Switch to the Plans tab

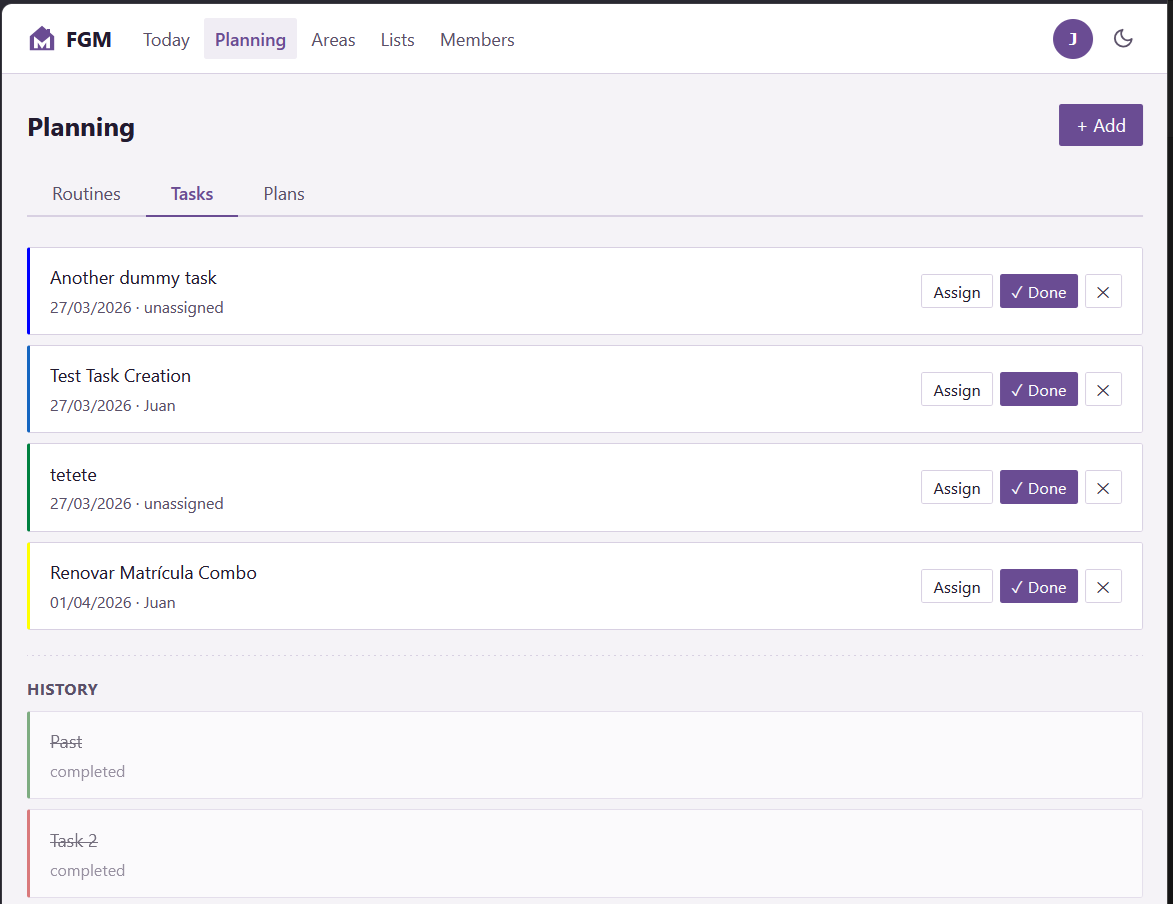click(284, 194)
